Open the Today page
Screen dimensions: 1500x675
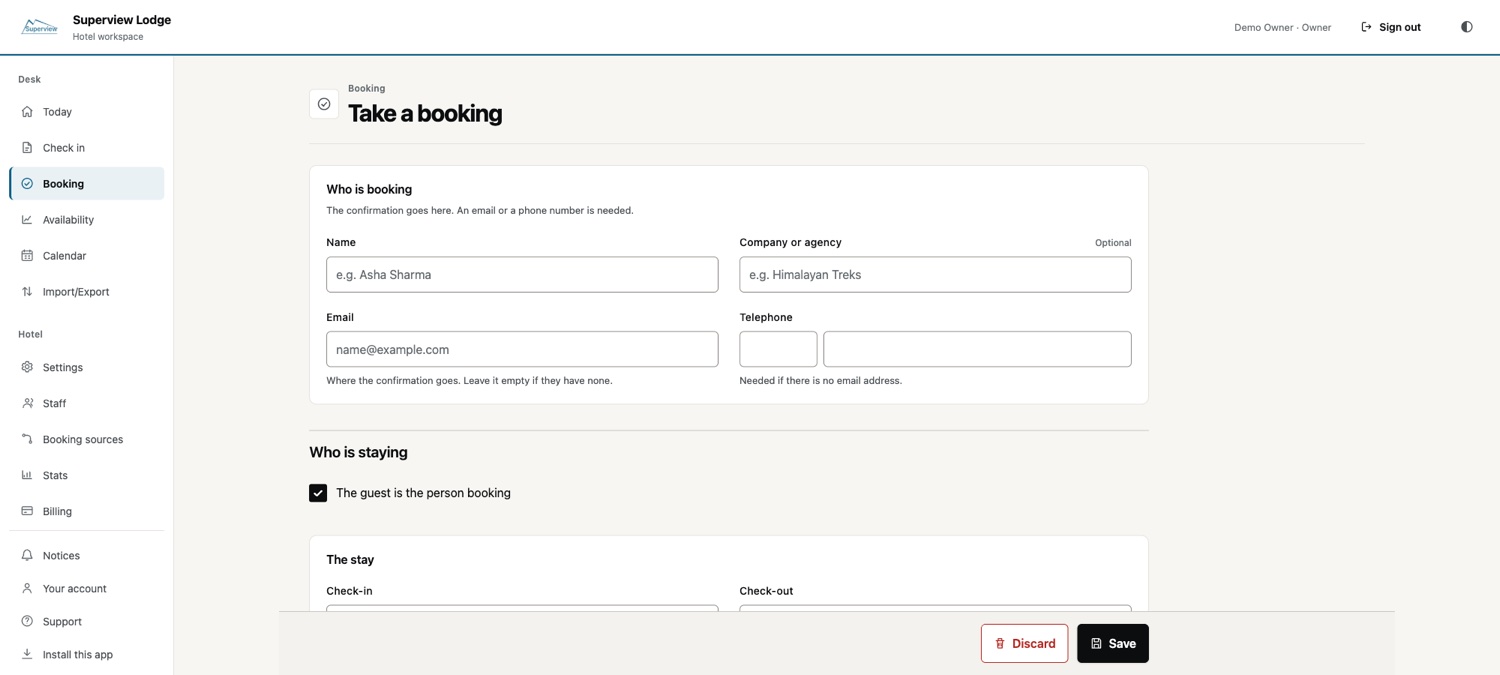coord(87,112)
